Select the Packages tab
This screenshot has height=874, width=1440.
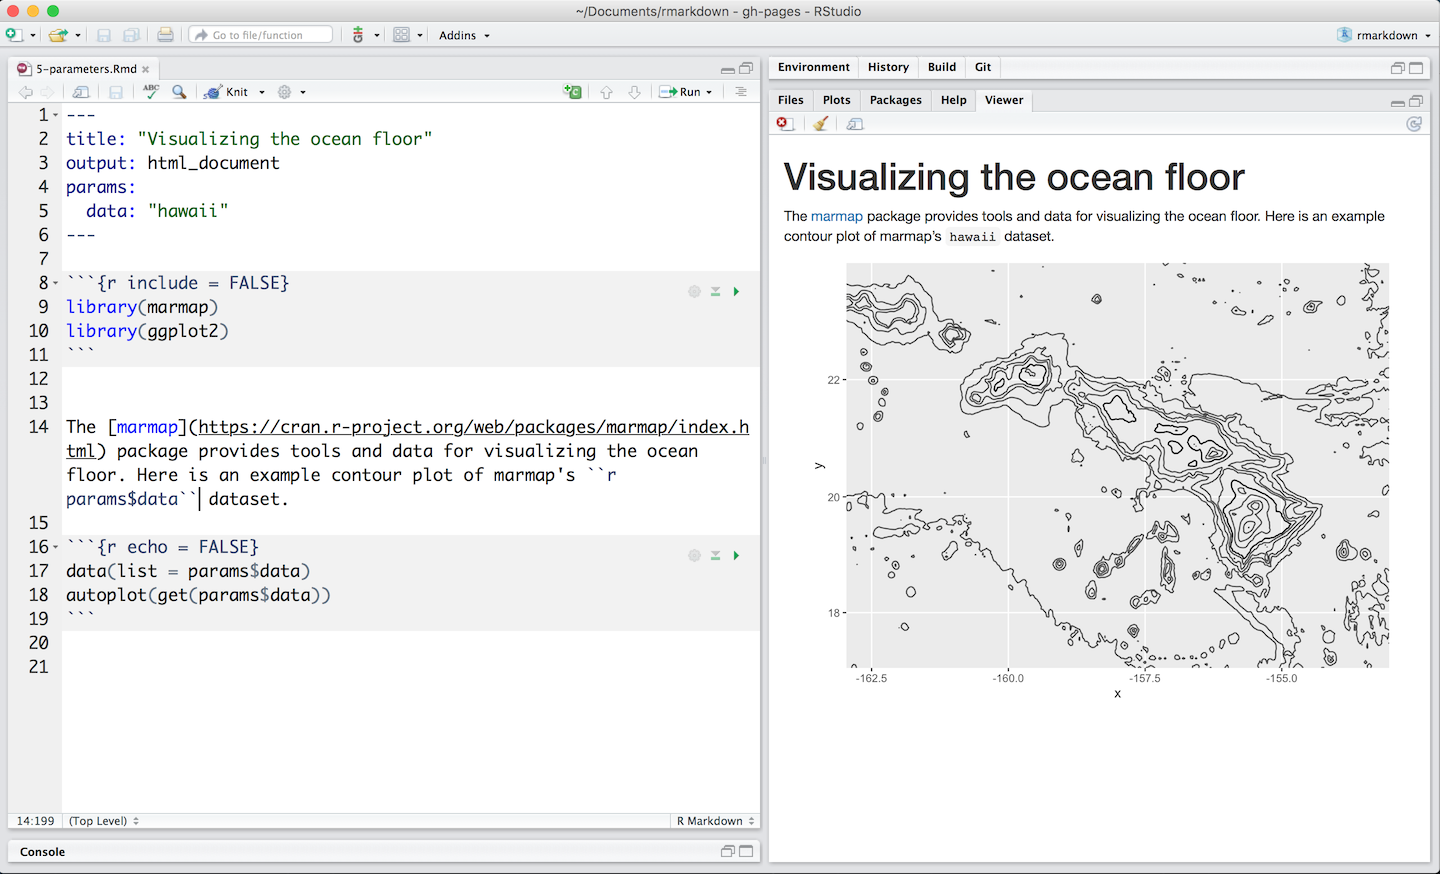click(x=895, y=100)
